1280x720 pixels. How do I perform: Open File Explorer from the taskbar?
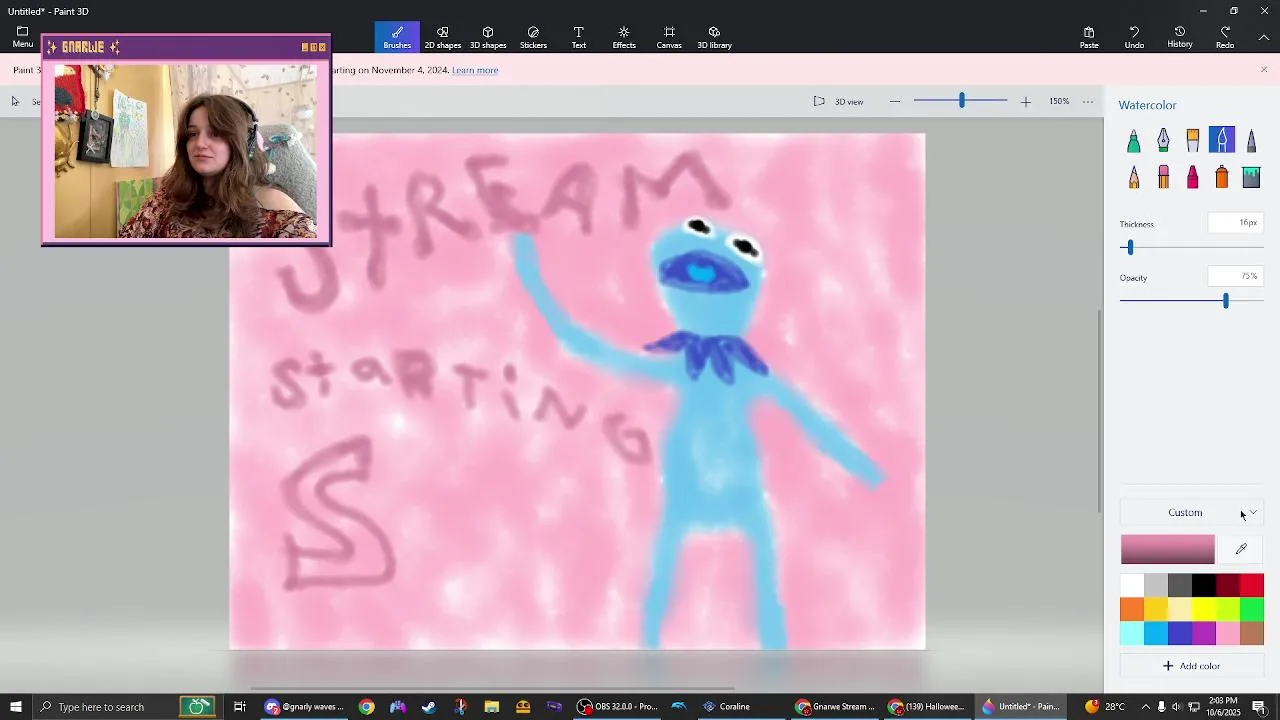[491, 707]
